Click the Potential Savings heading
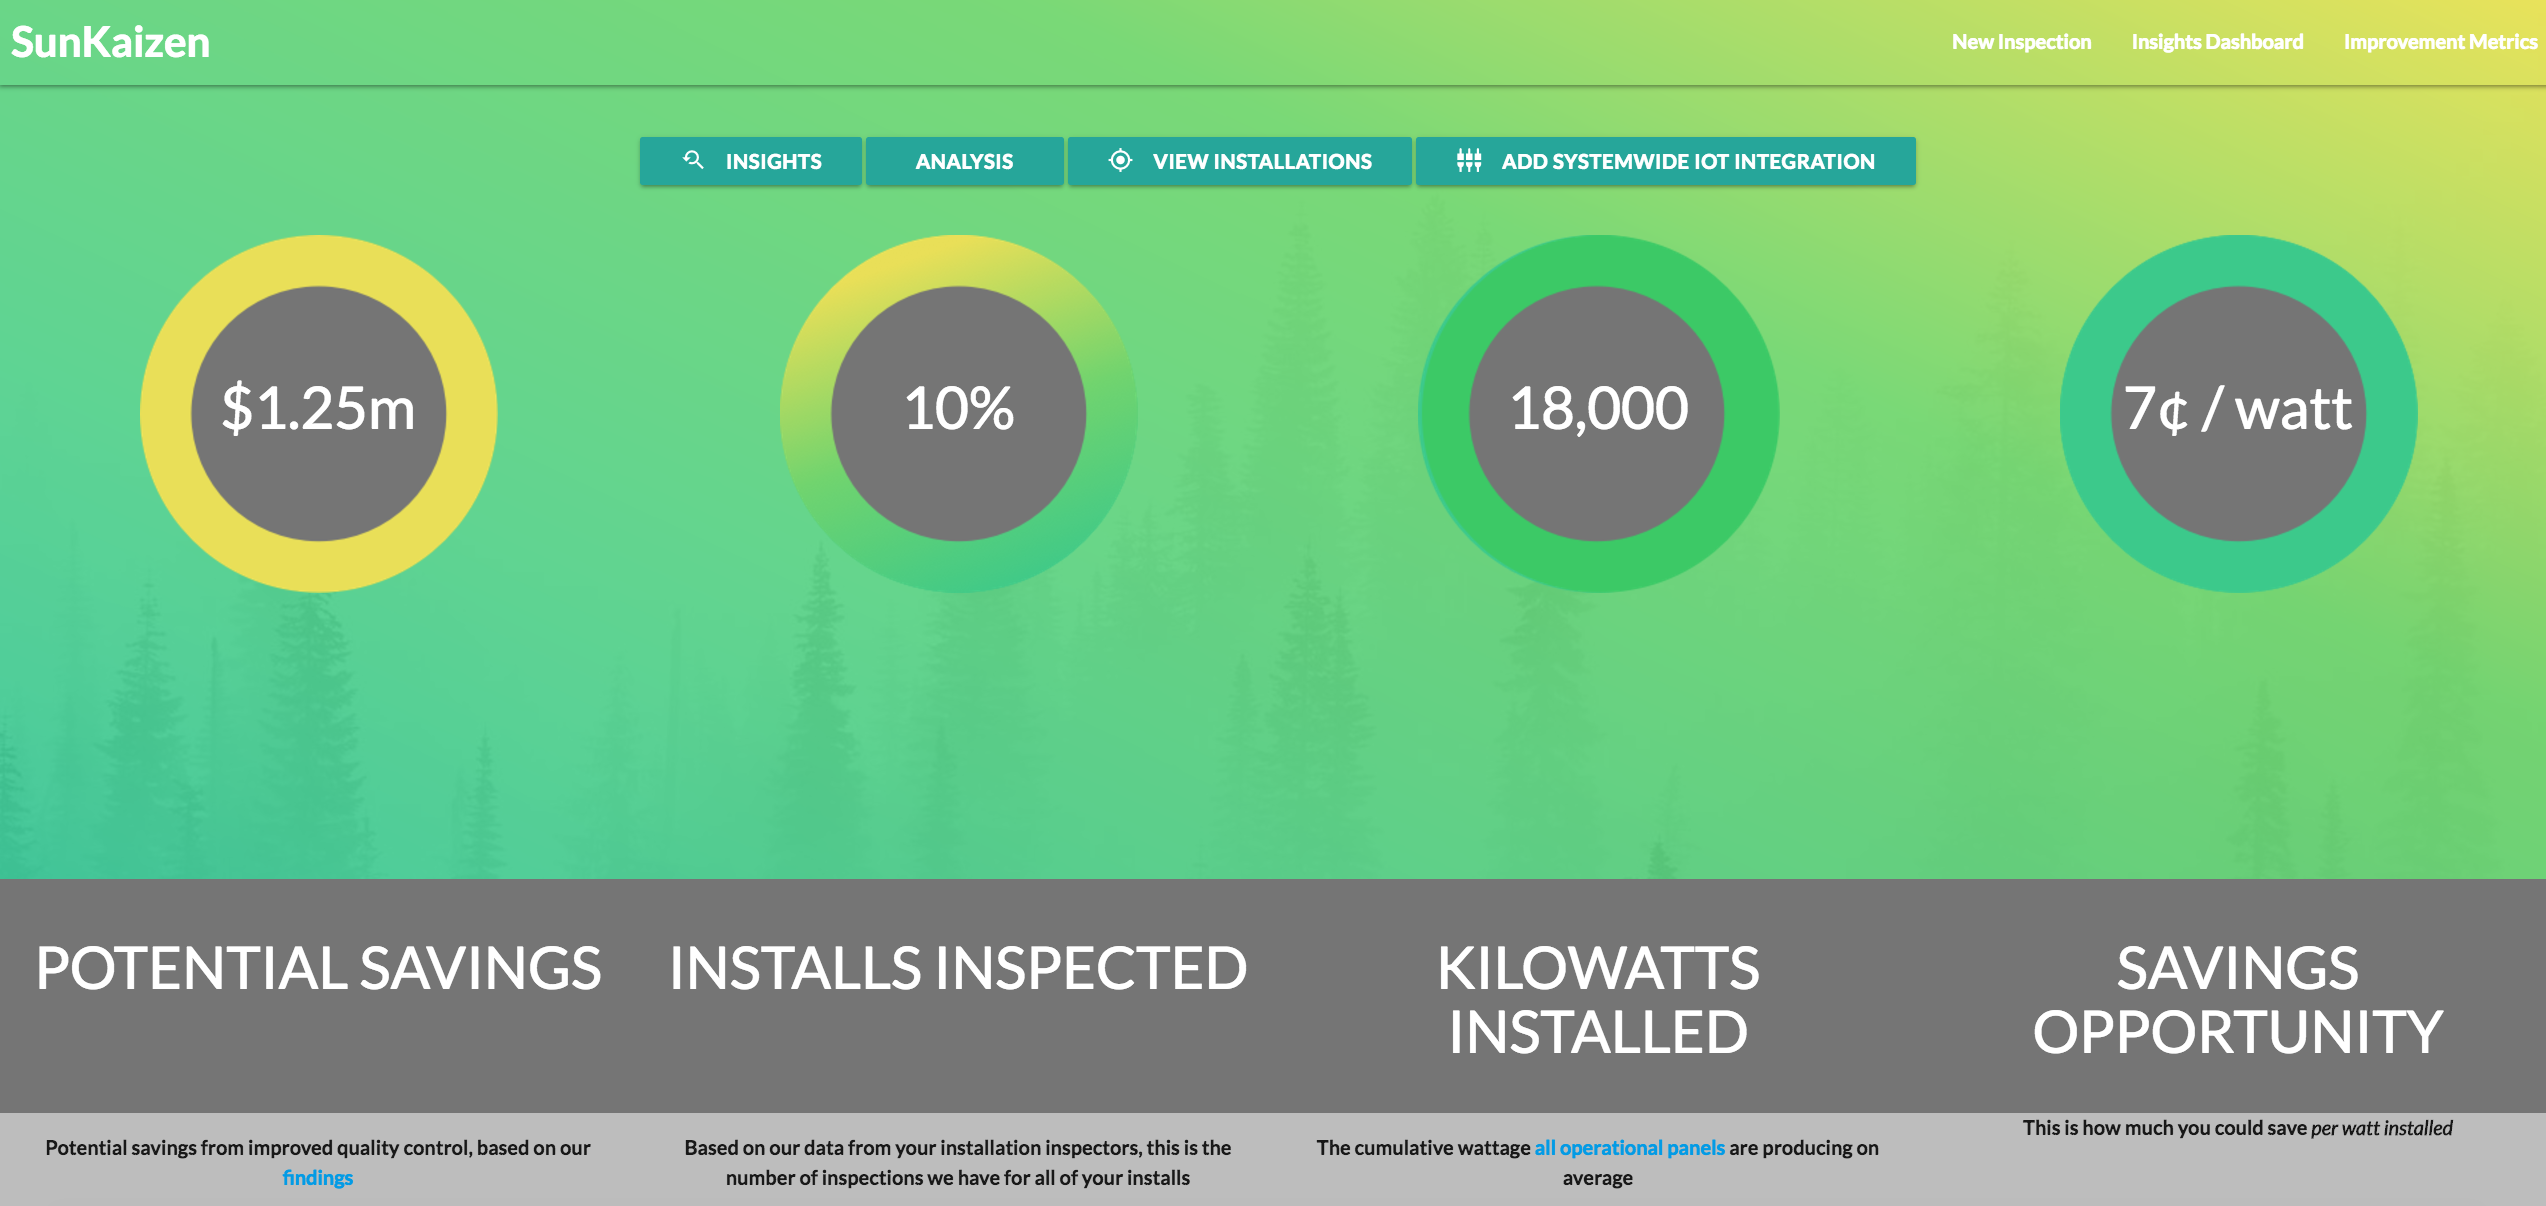This screenshot has width=2546, height=1206. pos(318,968)
